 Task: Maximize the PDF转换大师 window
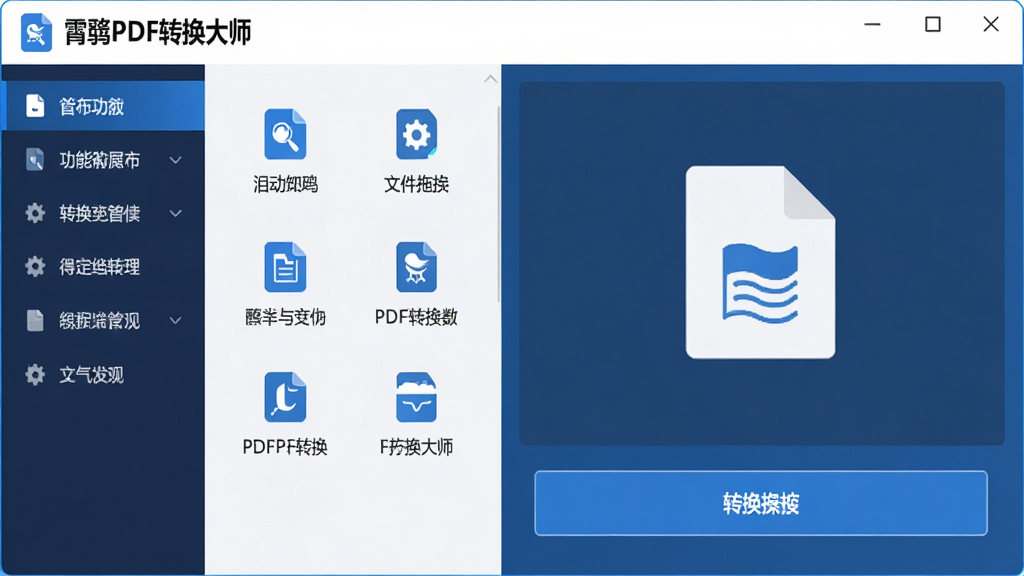tap(933, 25)
